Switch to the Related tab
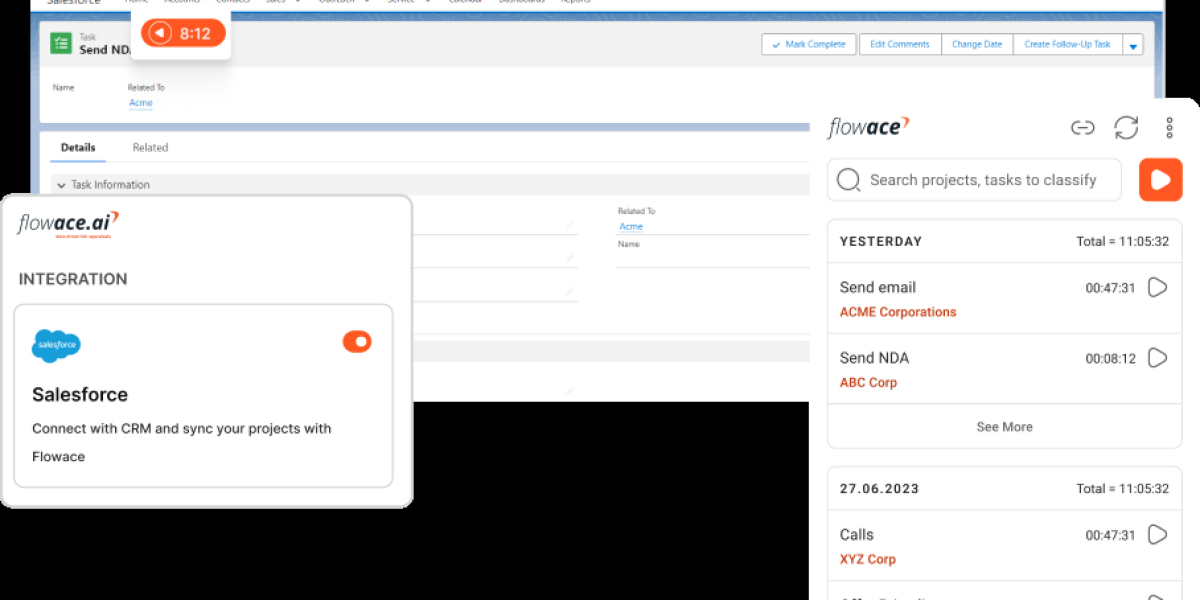The image size is (1200, 600). click(x=150, y=147)
